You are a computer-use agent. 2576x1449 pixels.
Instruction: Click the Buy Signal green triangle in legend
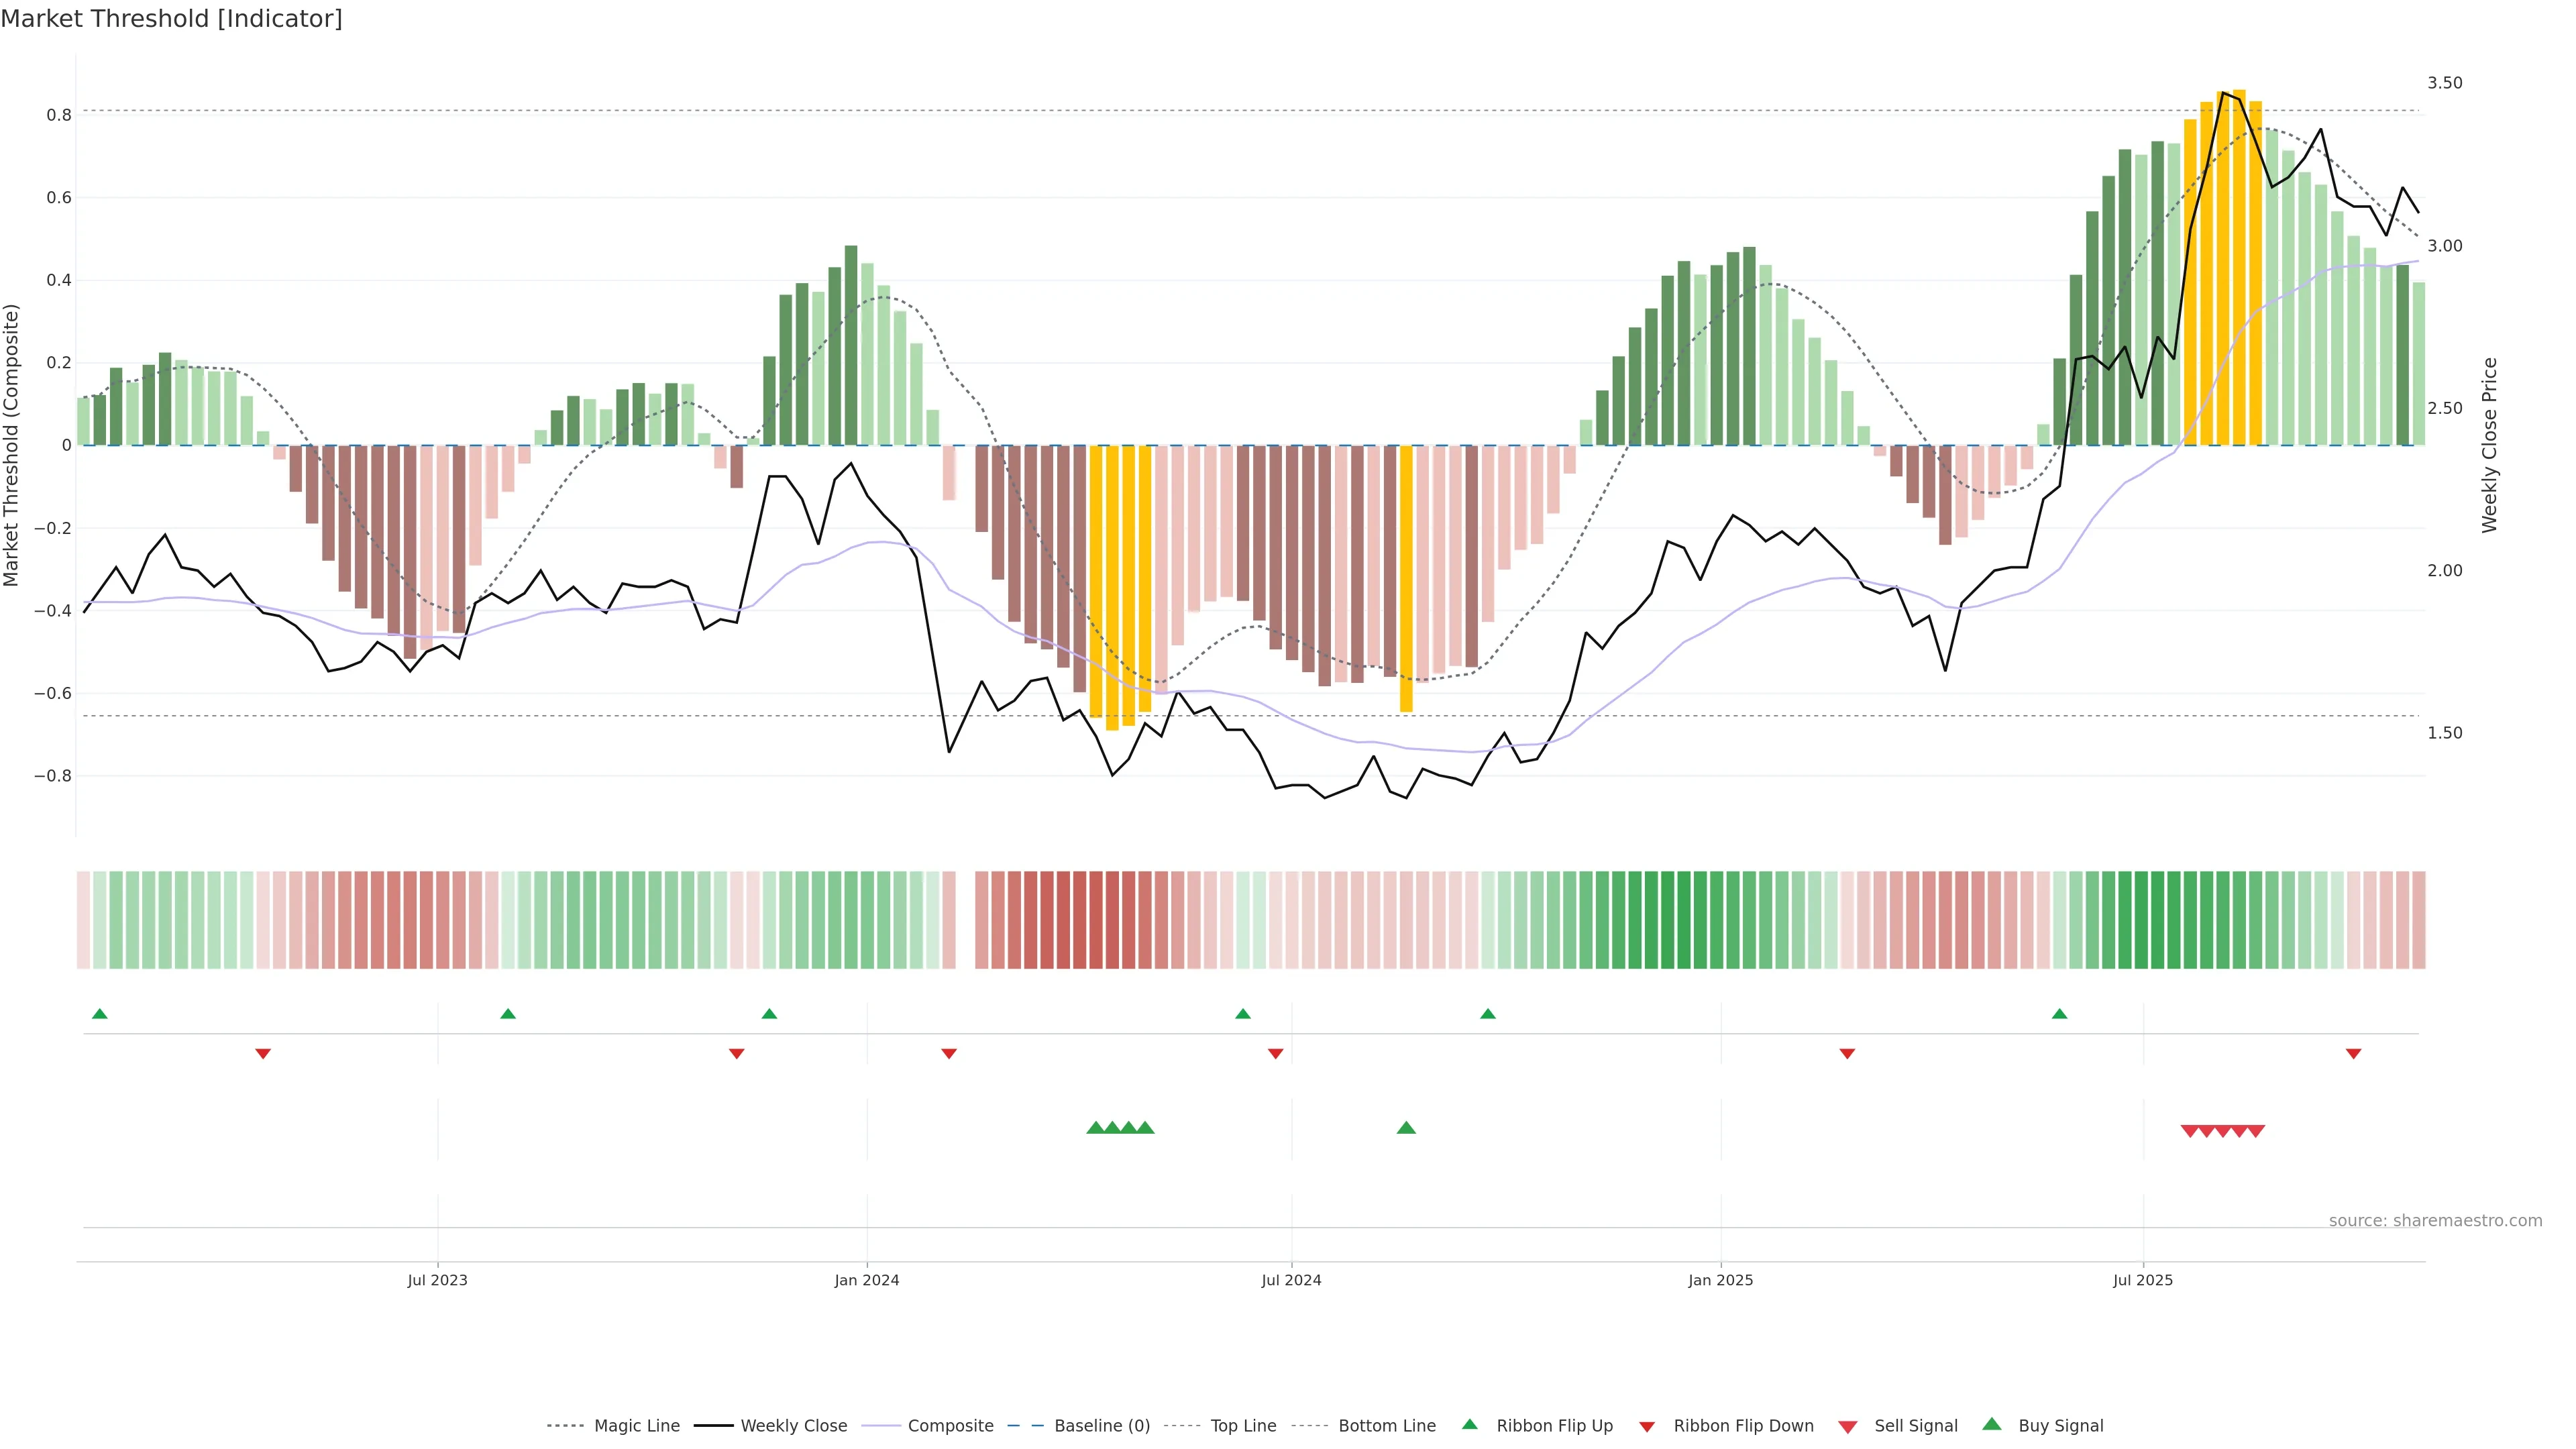click(1991, 1424)
